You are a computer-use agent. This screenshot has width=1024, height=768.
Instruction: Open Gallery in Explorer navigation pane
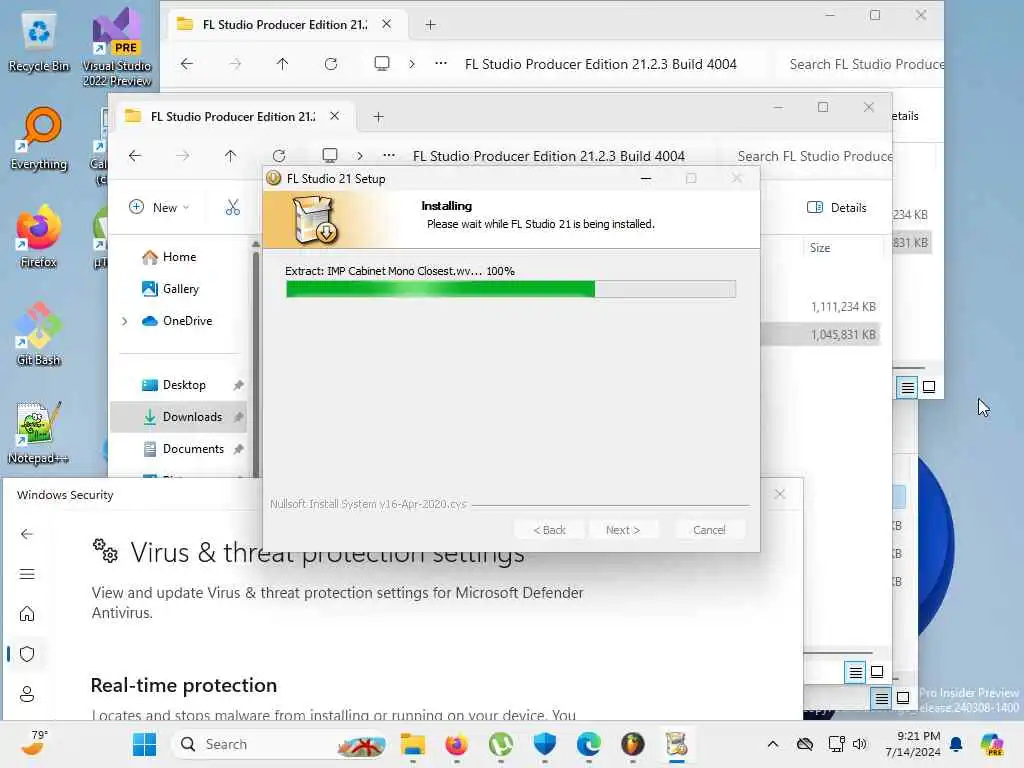coord(170,289)
